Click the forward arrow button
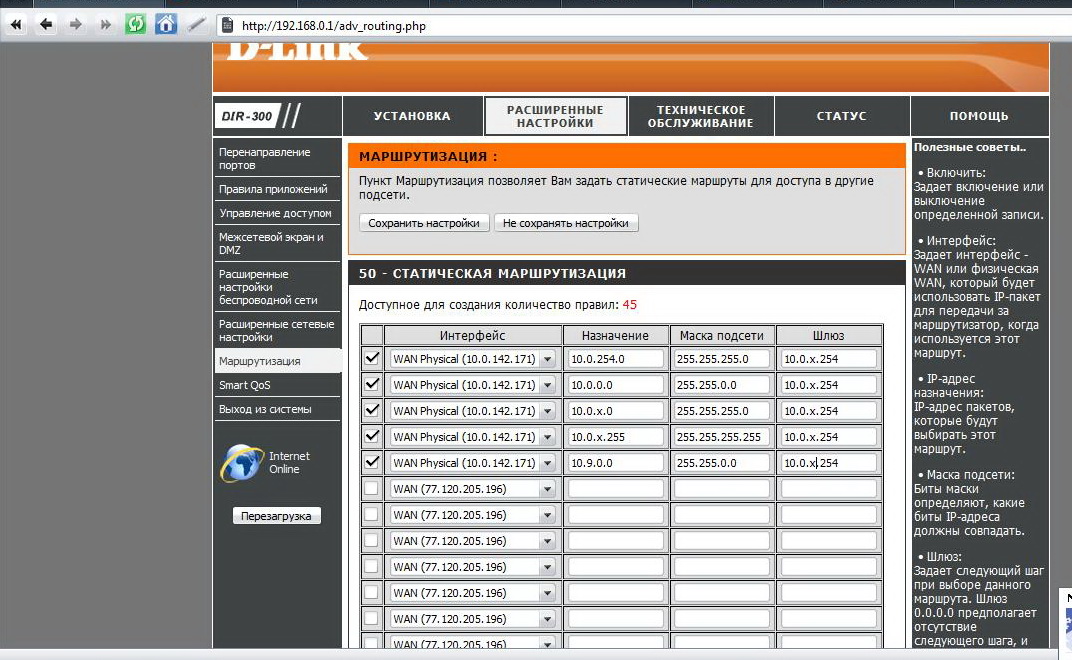The image size is (1072, 660). [x=75, y=25]
